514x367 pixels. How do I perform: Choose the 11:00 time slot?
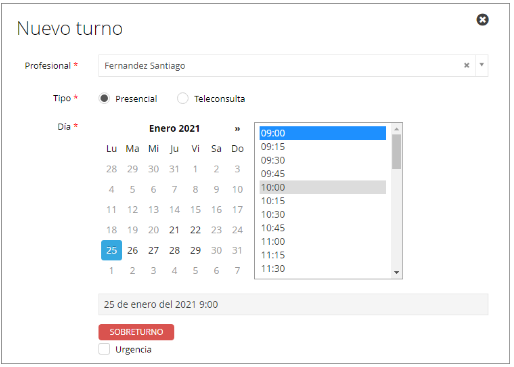coord(323,241)
